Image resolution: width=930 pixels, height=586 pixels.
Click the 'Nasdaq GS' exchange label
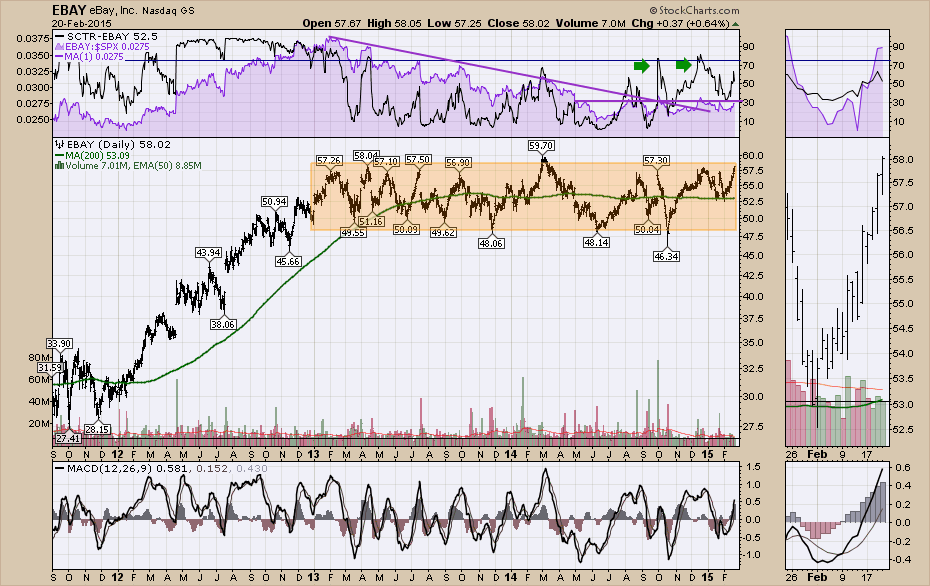(x=168, y=11)
